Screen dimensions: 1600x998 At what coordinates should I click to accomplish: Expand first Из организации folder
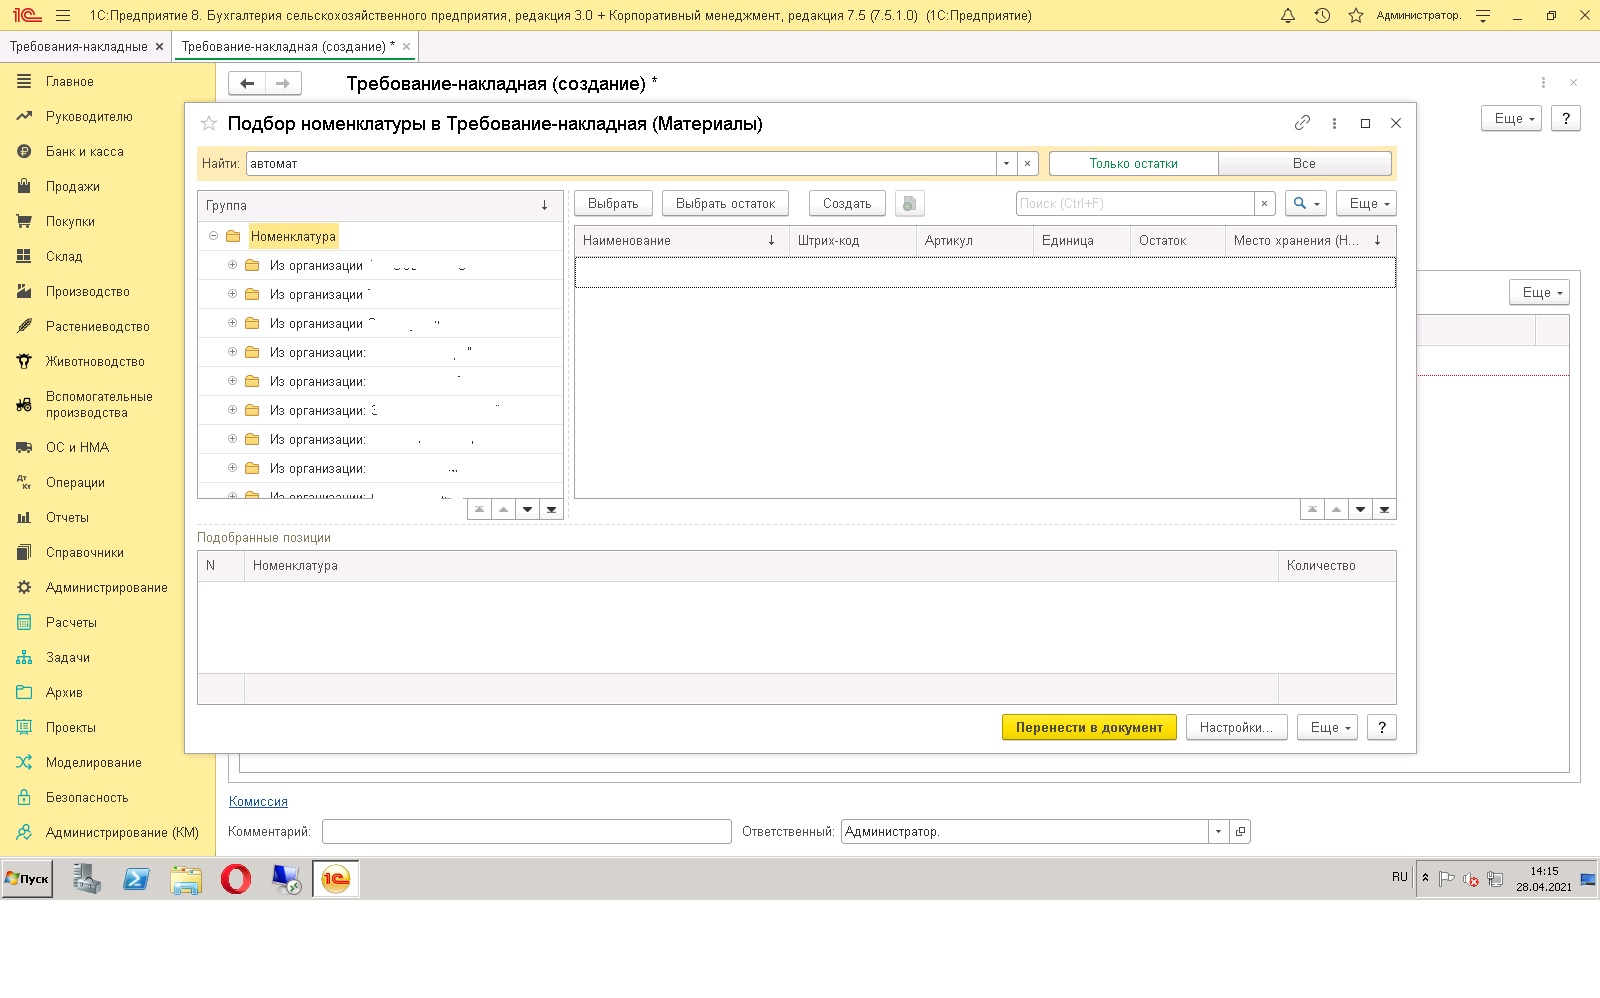pyautogui.click(x=232, y=265)
